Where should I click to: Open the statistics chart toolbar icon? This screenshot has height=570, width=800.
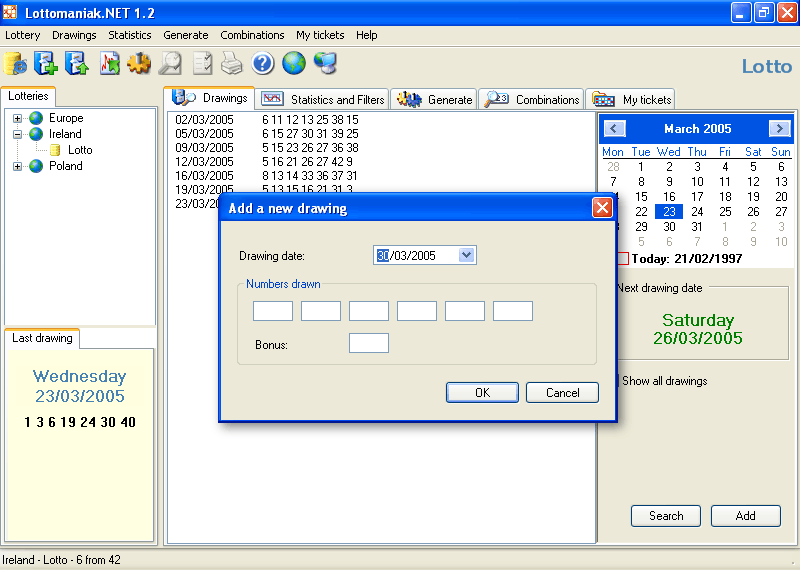click(109, 64)
